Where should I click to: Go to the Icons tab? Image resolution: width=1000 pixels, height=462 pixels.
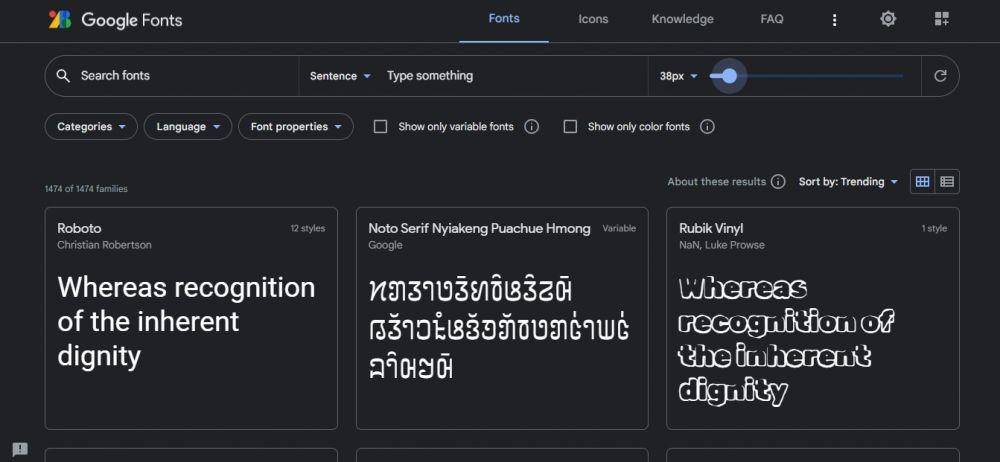click(x=593, y=19)
